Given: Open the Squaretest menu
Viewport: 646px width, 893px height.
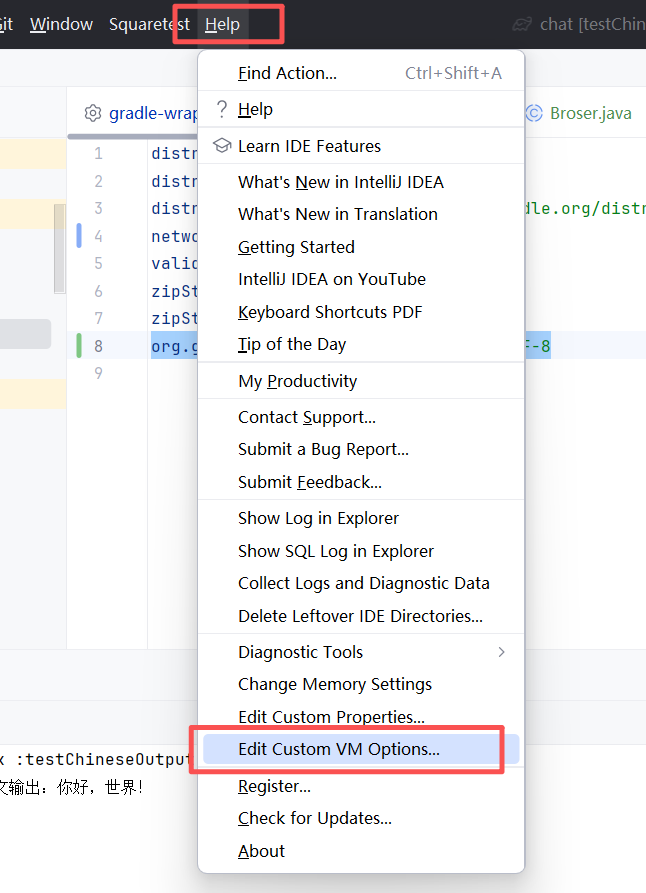Looking at the screenshot, I should (149, 24).
